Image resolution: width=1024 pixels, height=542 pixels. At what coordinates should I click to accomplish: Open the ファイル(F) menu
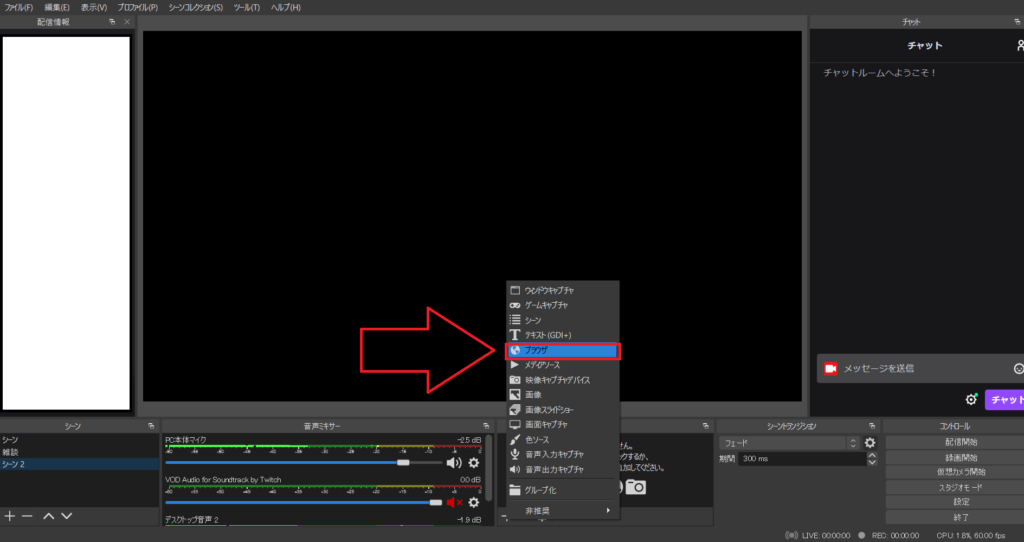pos(18,8)
